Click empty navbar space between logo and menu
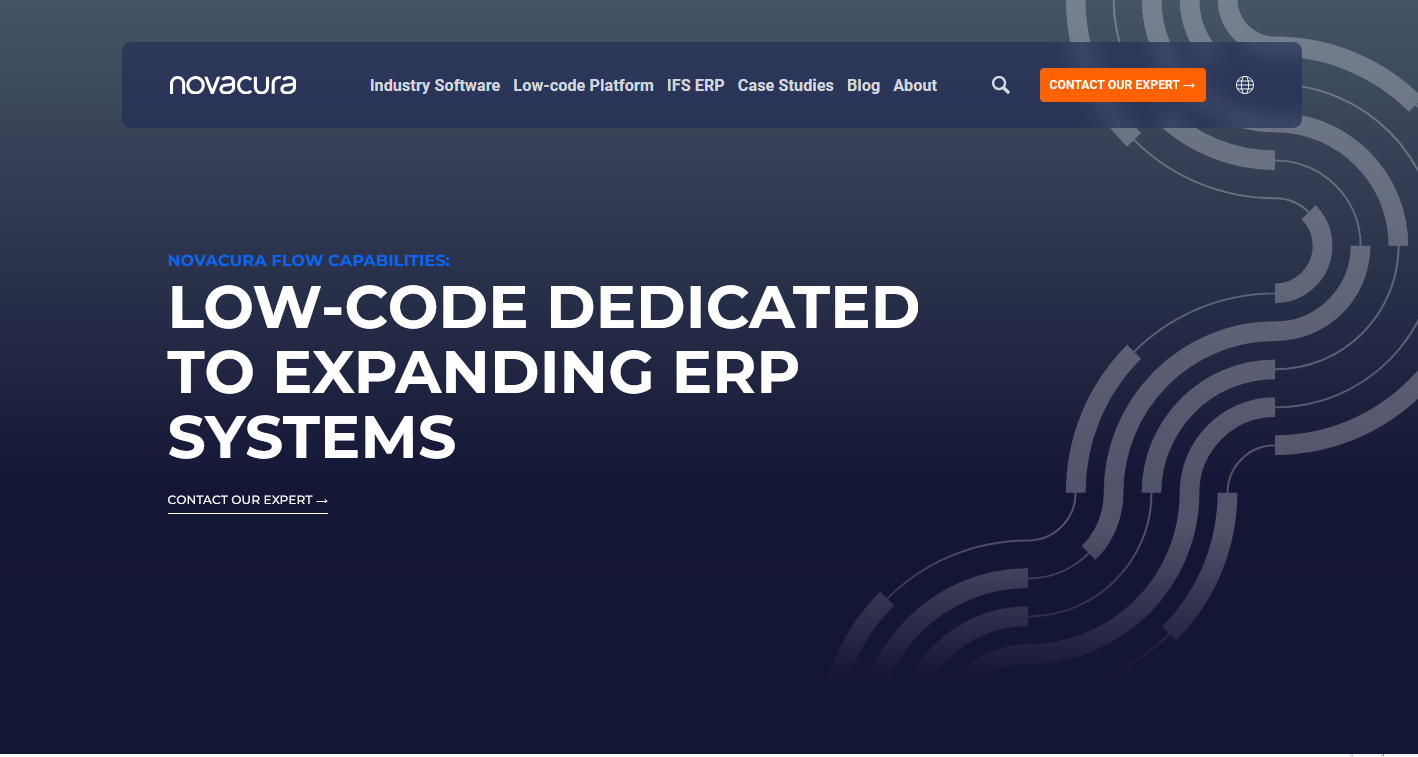1418x757 pixels. (332, 85)
